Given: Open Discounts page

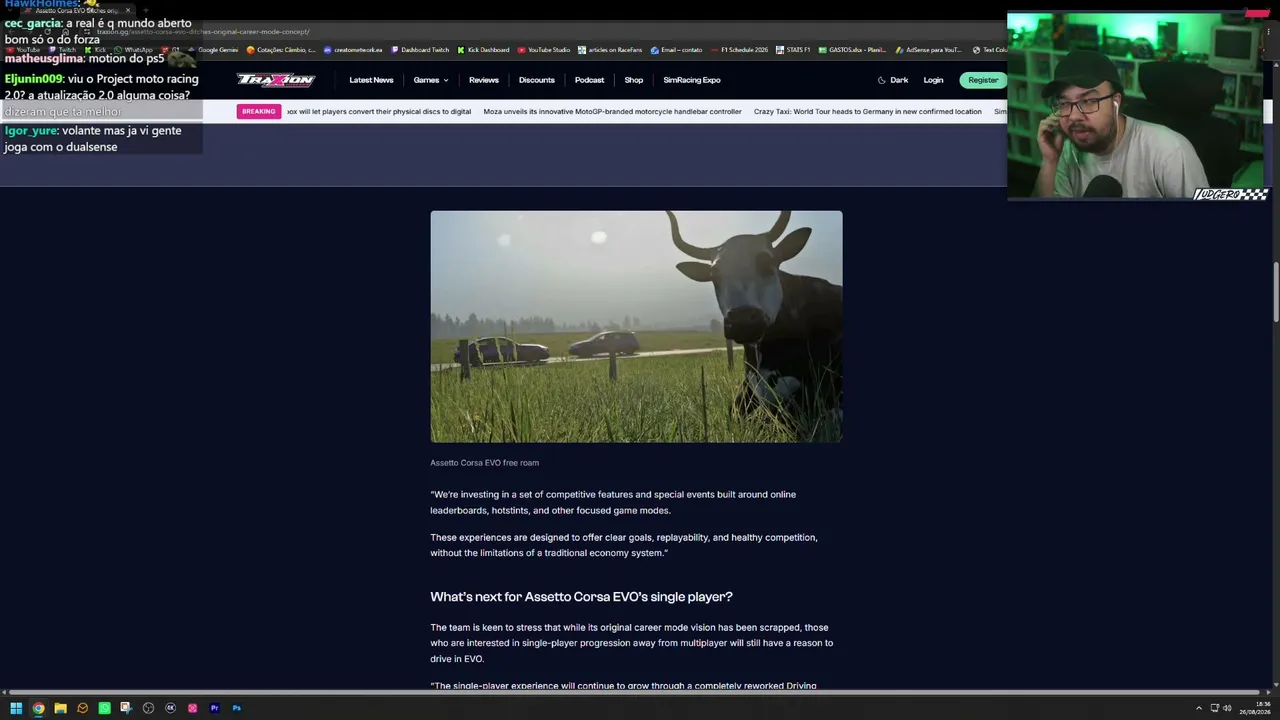Looking at the screenshot, I should 537,80.
